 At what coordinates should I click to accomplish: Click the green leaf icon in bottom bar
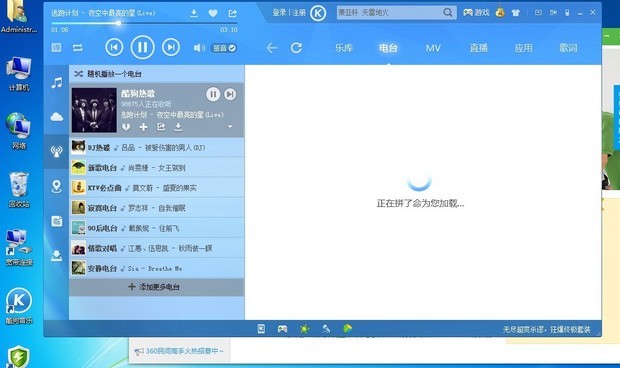click(x=347, y=328)
